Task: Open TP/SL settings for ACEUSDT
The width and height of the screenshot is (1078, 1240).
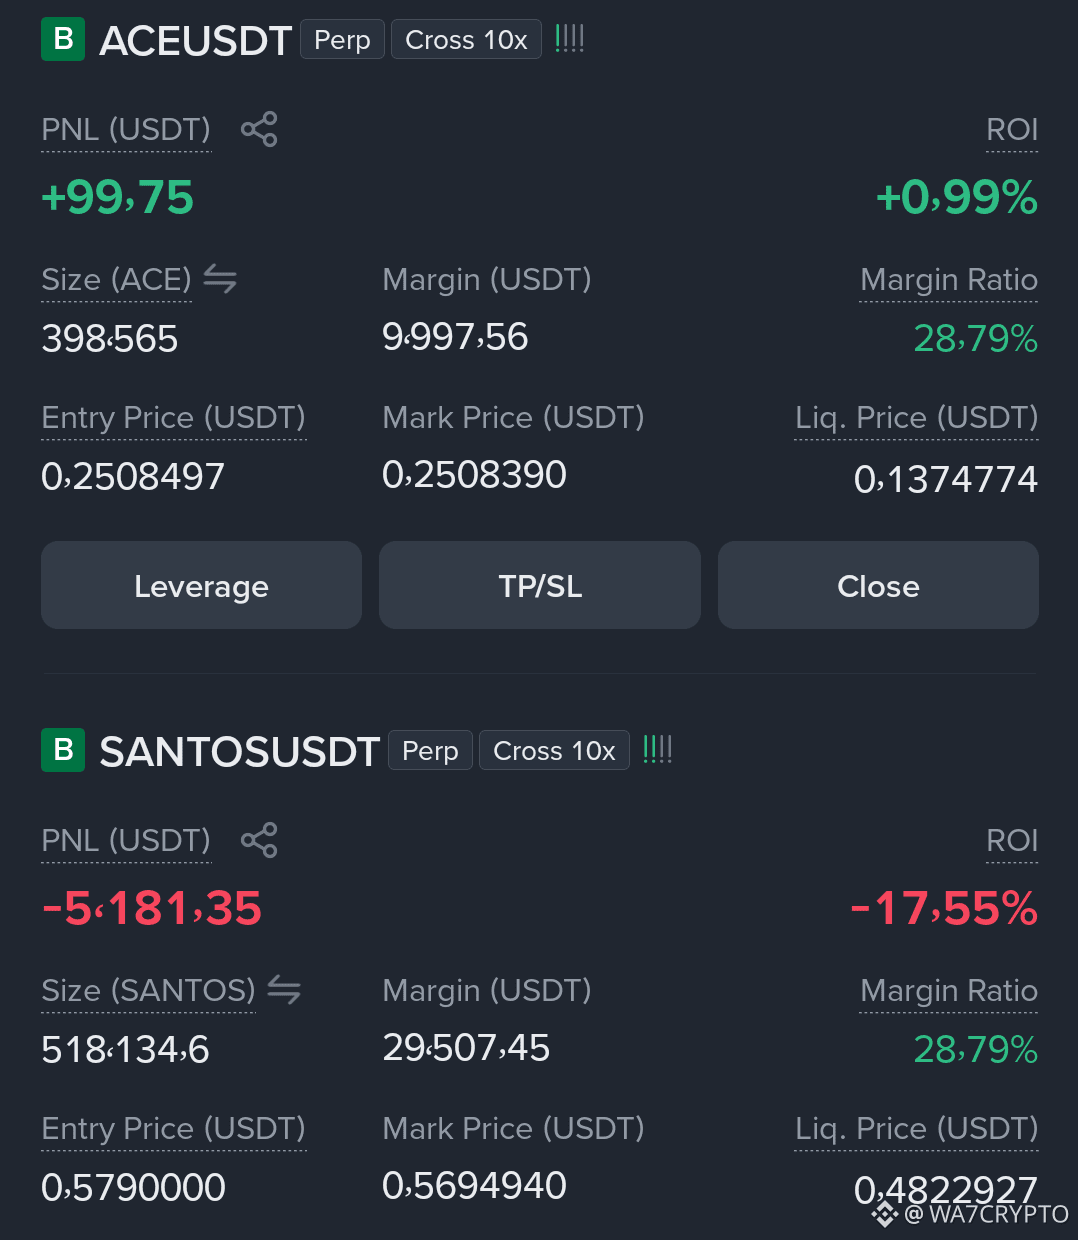Action: click(x=540, y=585)
